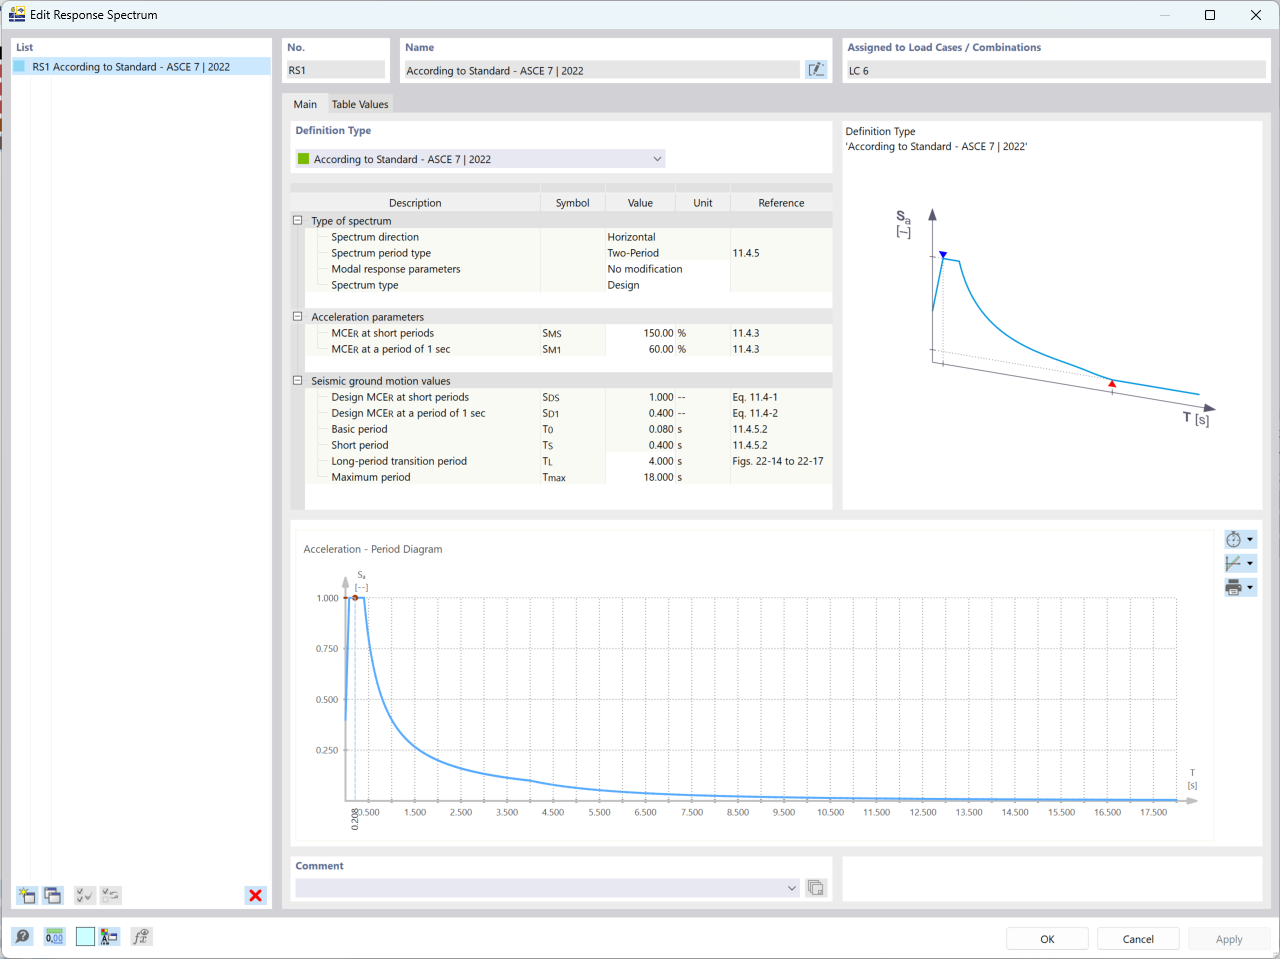Click the Reference column header
Viewport: 1280px width, 959px height.
click(x=781, y=203)
